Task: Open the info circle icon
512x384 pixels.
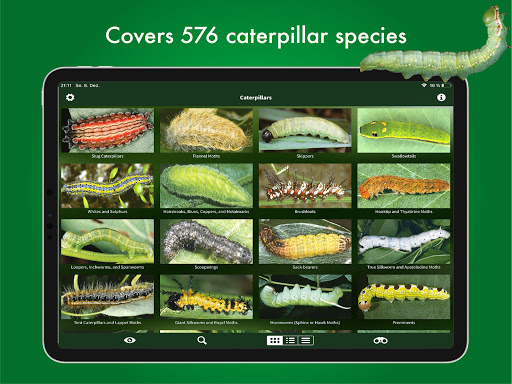Action: click(x=441, y=97)
